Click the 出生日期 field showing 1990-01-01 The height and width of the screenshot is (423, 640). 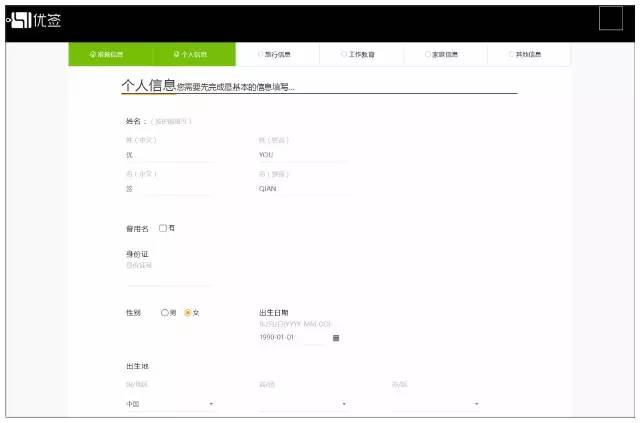coord(293,338)
